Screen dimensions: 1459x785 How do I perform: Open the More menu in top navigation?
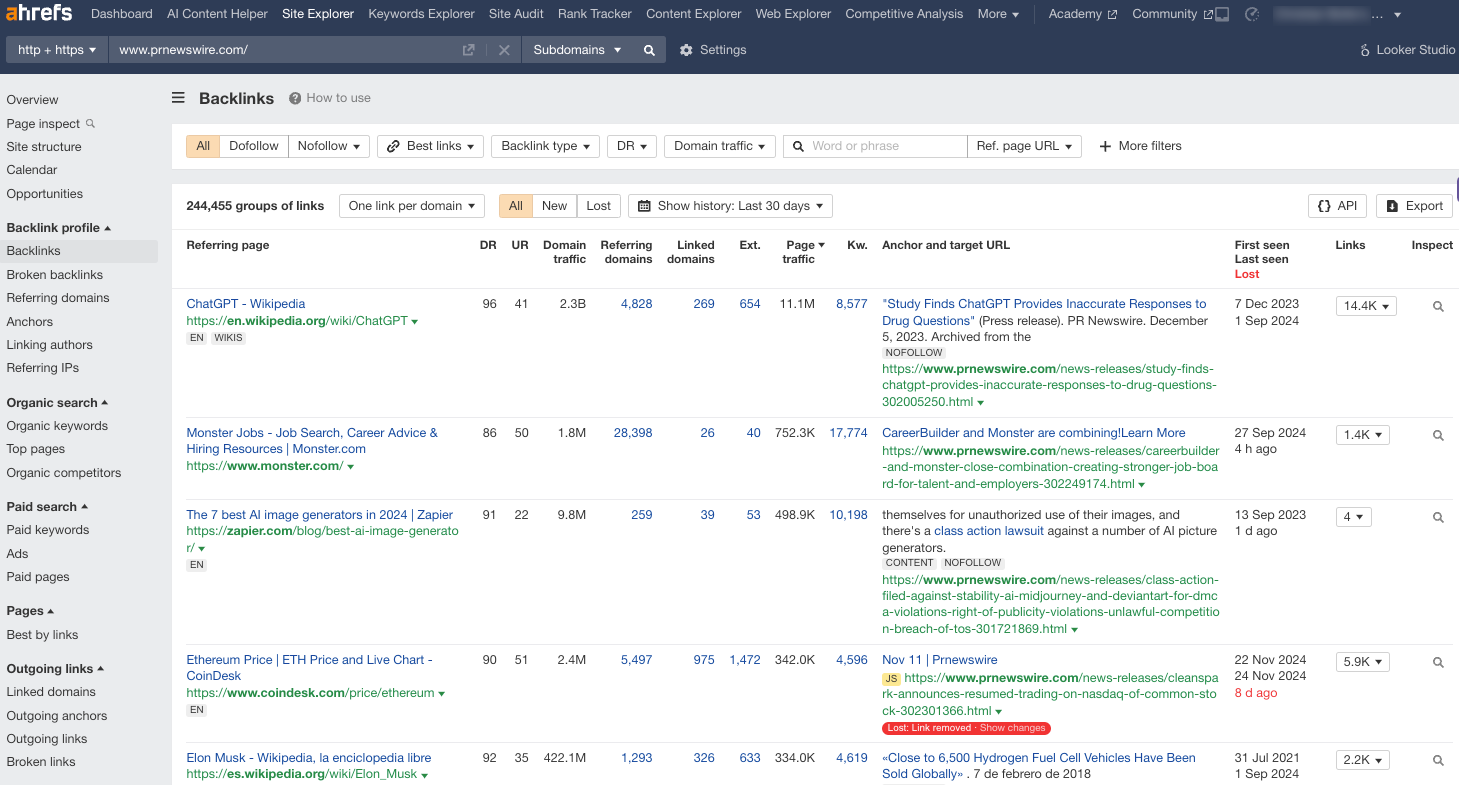click(x=998, y=14)
